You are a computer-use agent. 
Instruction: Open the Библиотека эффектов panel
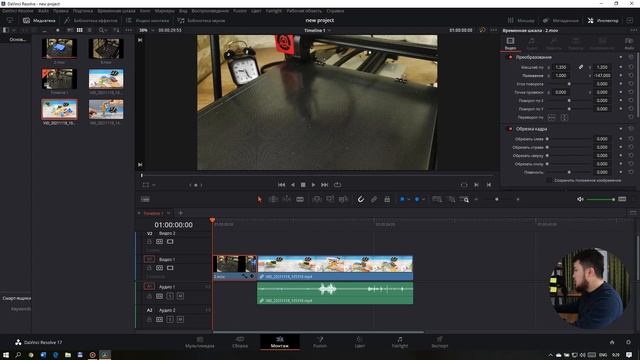coord(91,20)
